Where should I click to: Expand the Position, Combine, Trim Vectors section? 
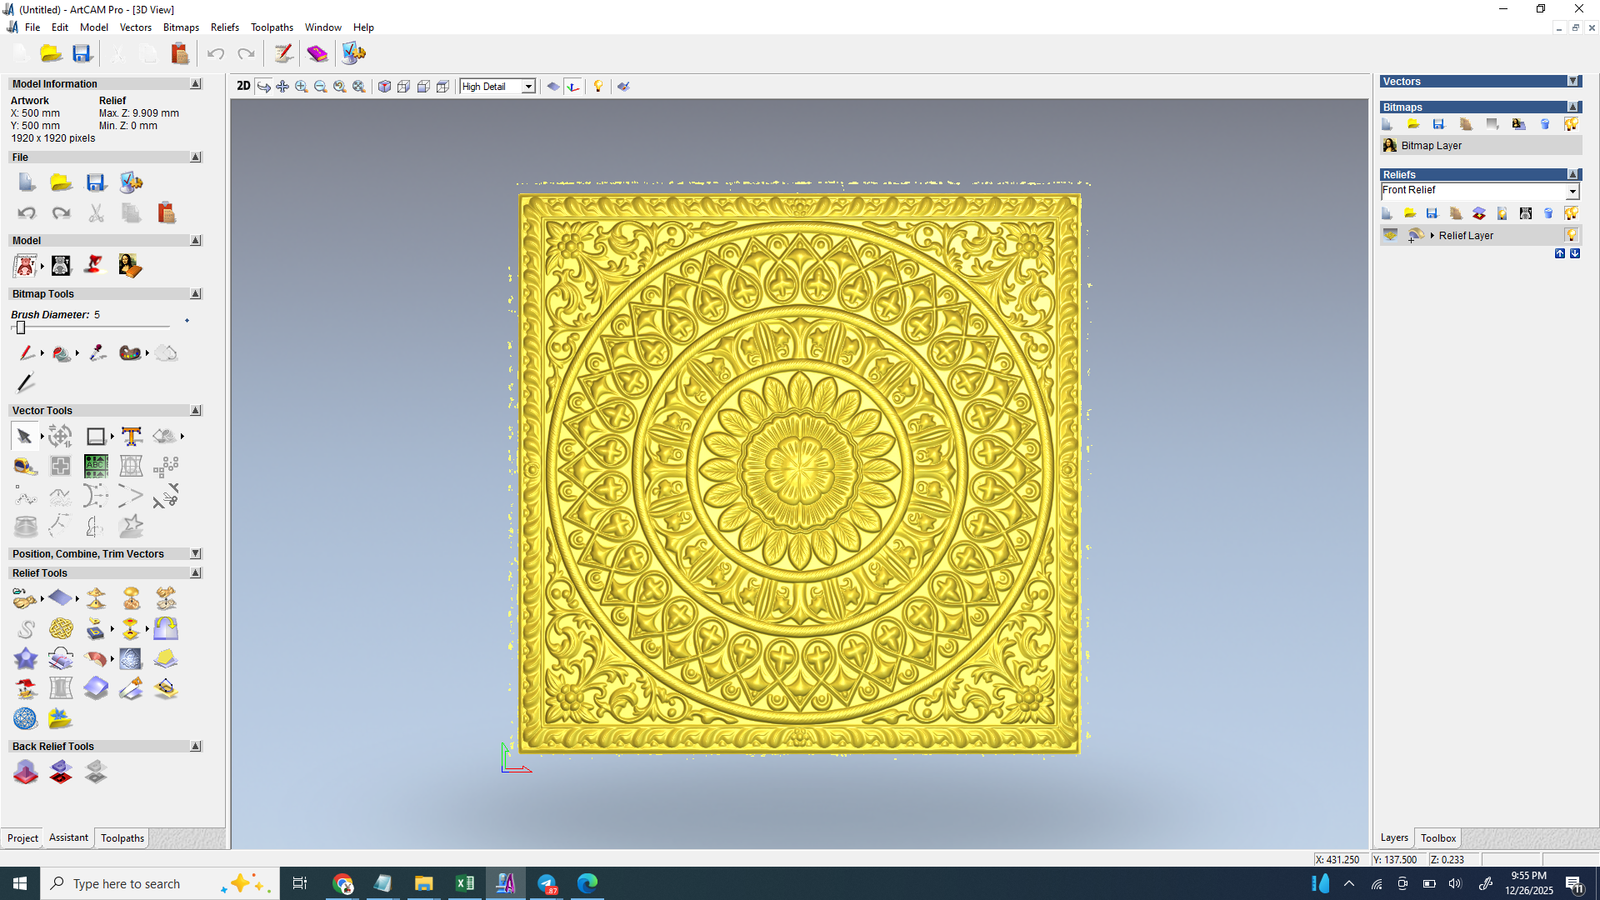pyautogui.click(x=196, y=553)
